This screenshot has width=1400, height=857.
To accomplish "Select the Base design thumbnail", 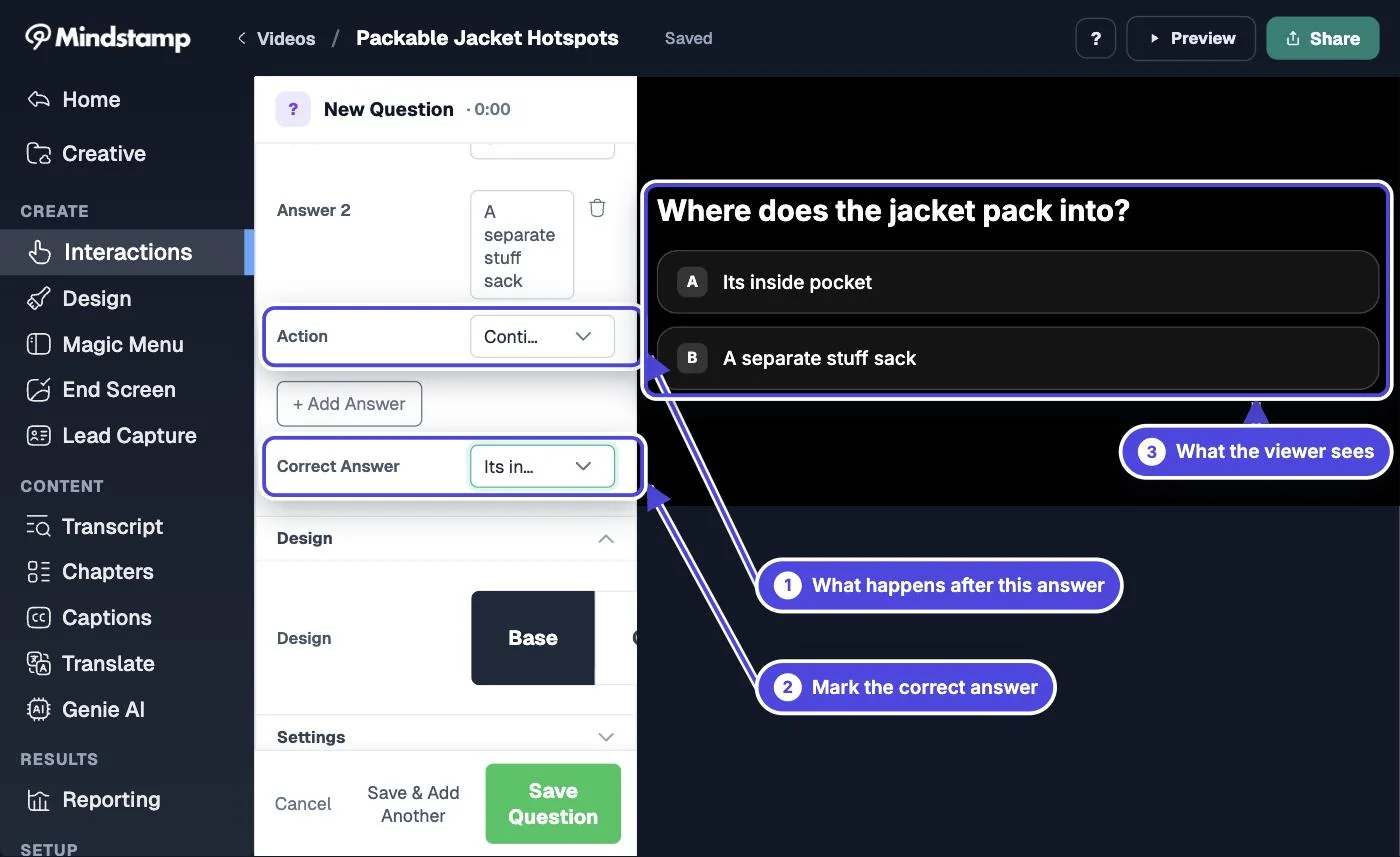I will (533, 638).
